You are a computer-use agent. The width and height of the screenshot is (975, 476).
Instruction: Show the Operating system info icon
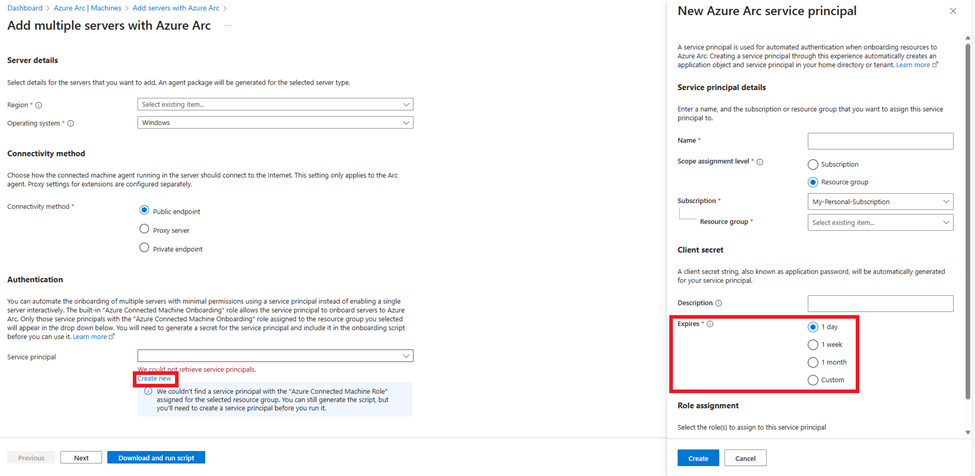point(70,123)
